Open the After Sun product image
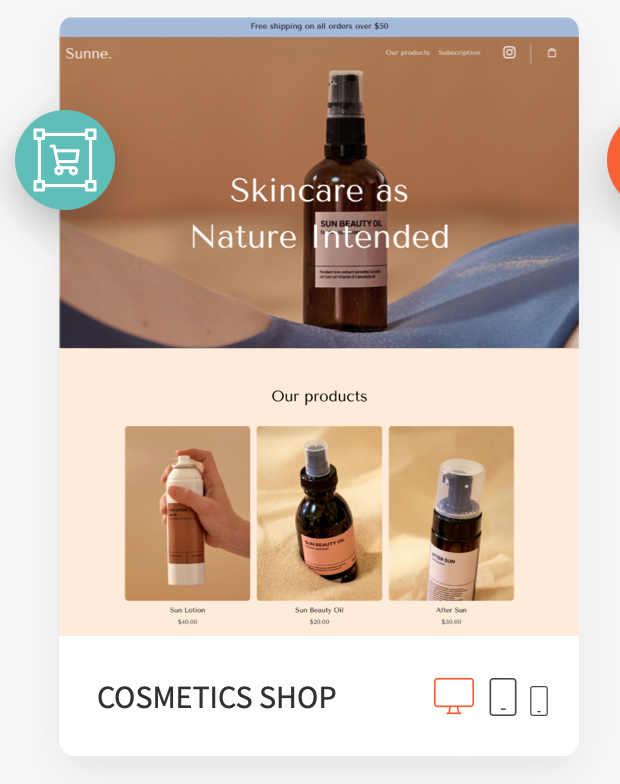This screenshot has width=620, height=784. coord(452,513)
